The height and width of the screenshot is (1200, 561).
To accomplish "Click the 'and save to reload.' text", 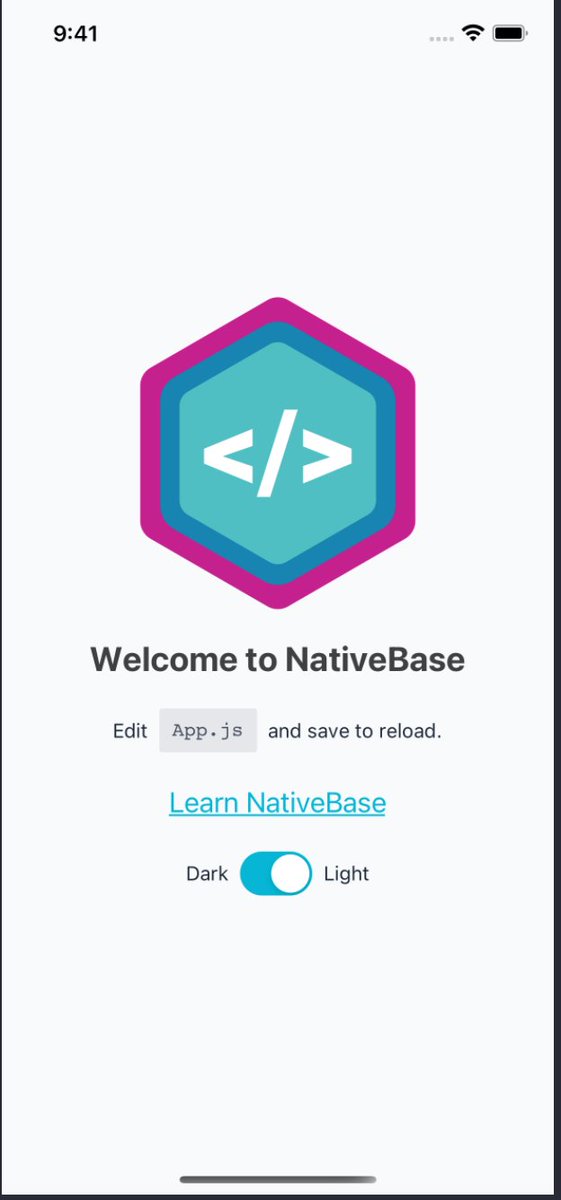I will pos(355,731).
